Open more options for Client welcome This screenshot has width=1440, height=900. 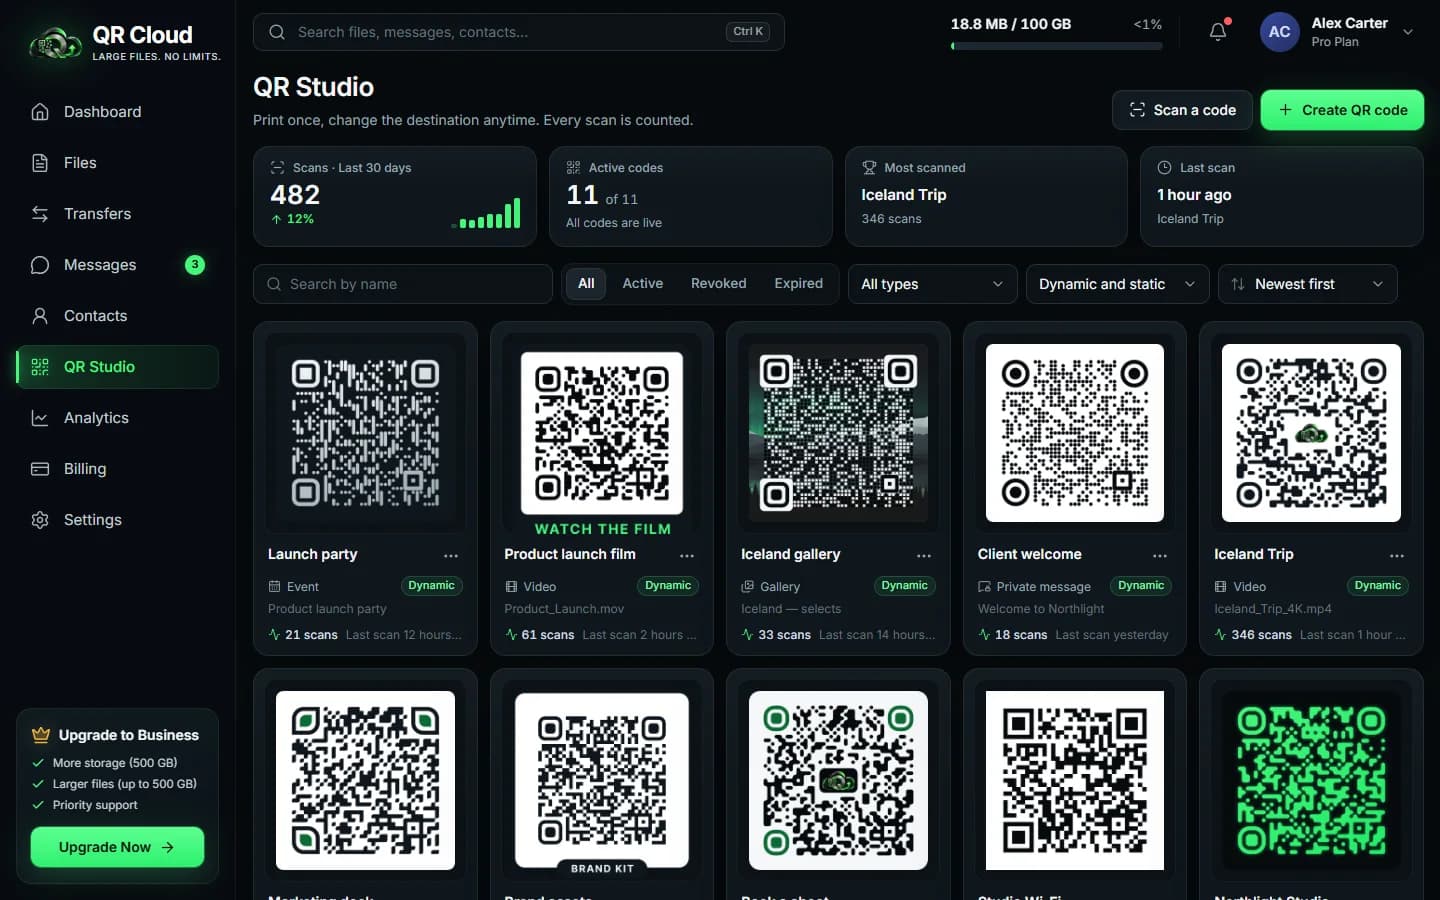1160,555
